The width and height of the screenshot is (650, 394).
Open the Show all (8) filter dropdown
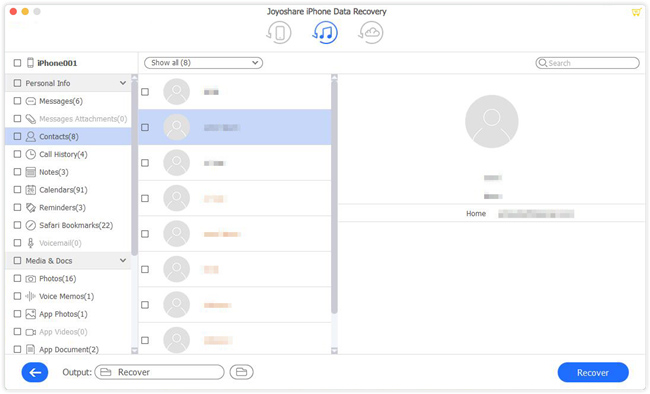click(204, 63)
